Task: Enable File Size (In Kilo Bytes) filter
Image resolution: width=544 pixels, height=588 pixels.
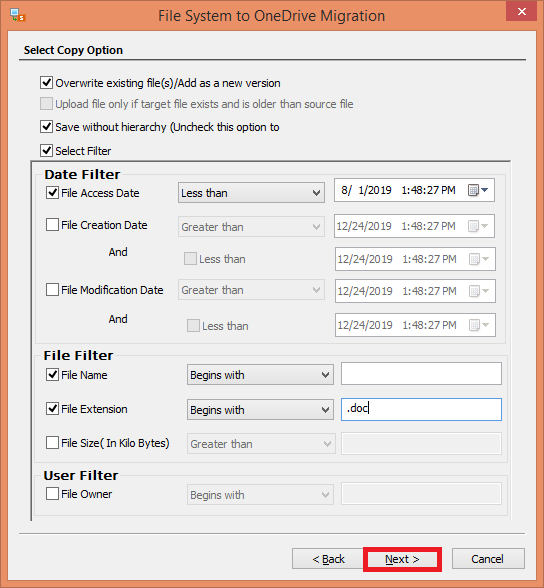Action: (52, 442)
